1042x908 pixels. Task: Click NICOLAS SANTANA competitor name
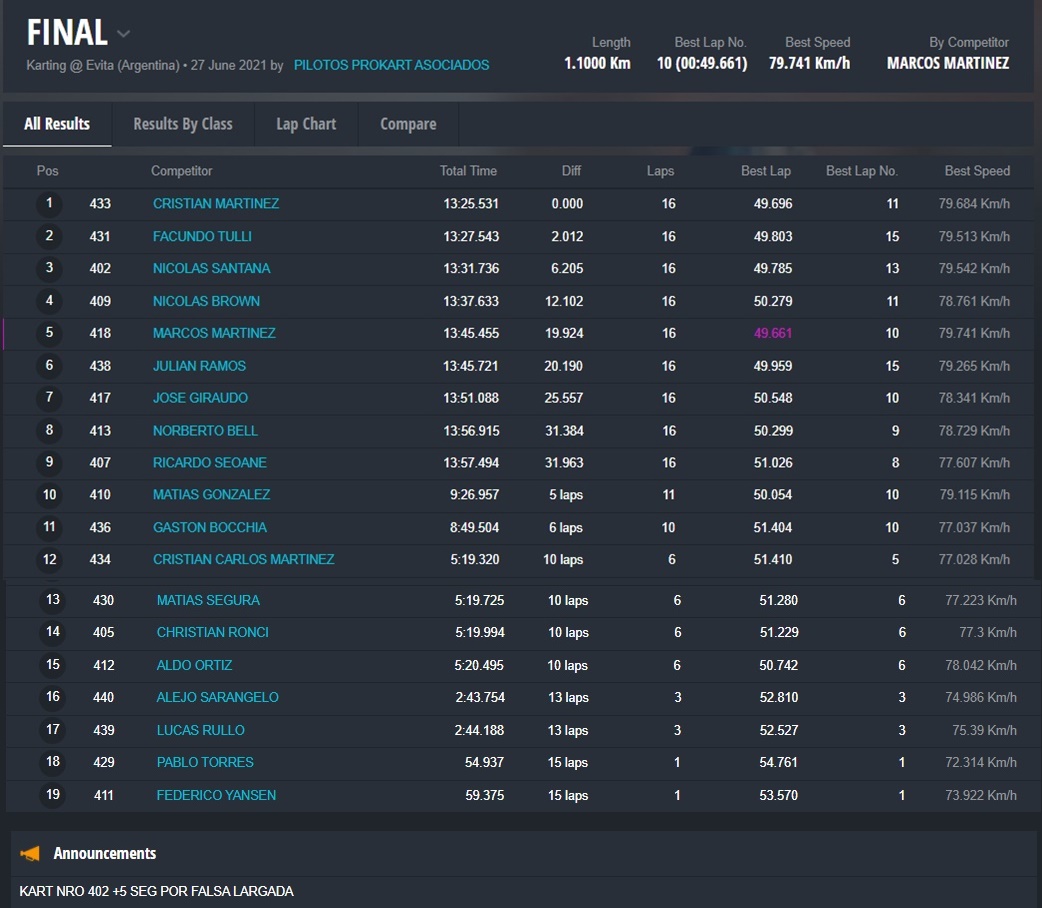pos(211,269)
